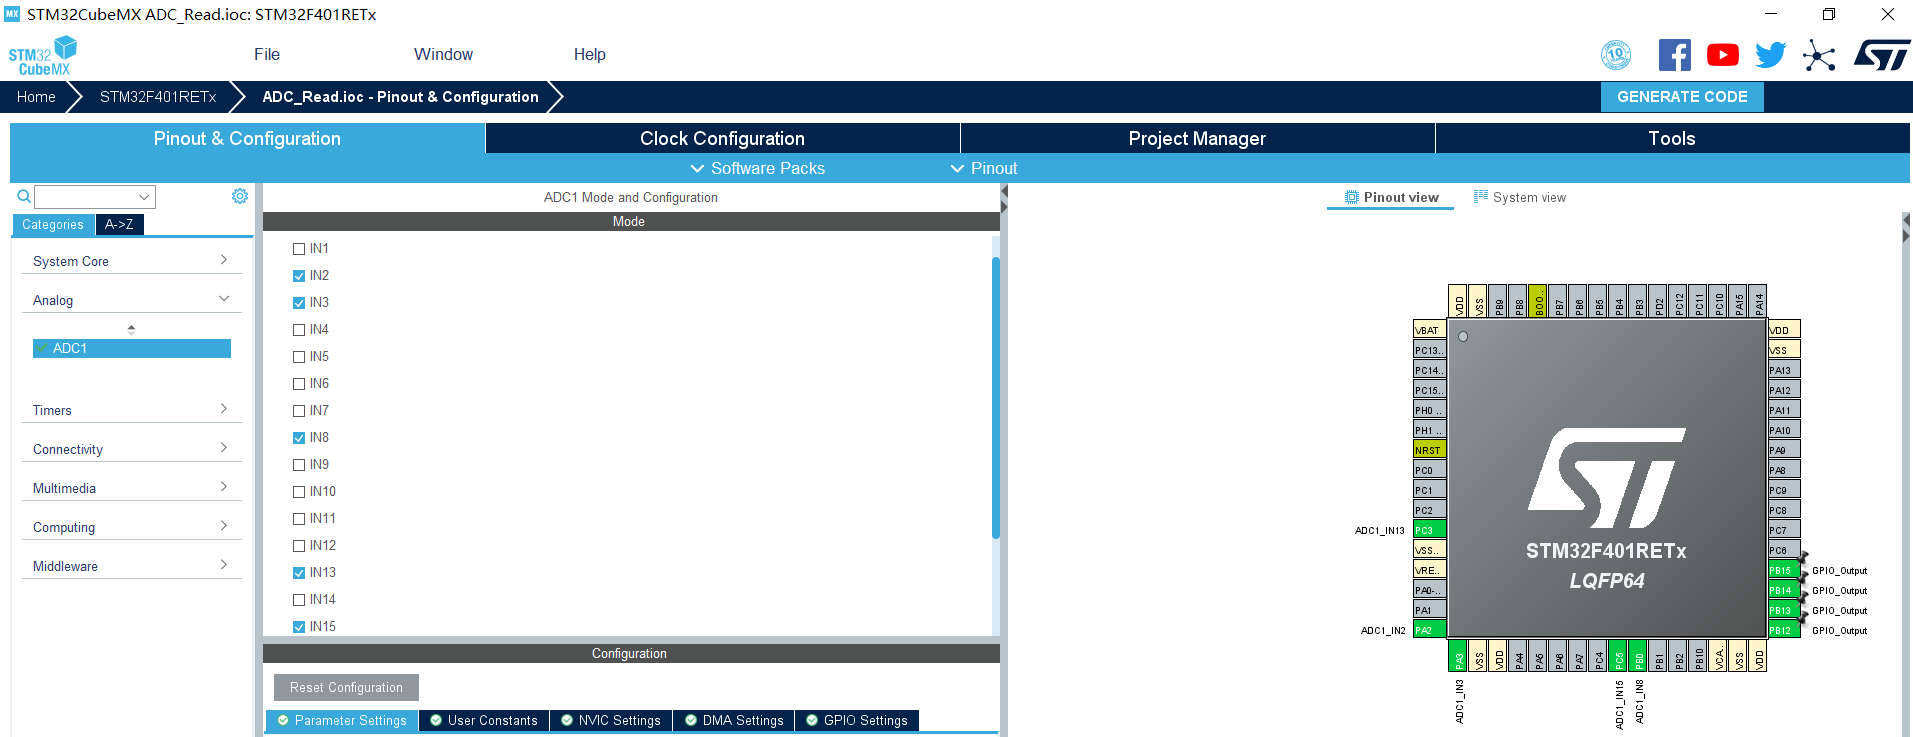Uncheck the IN8 checkbox
Screen dimensions: 1913x737
[x=299, y=438]
